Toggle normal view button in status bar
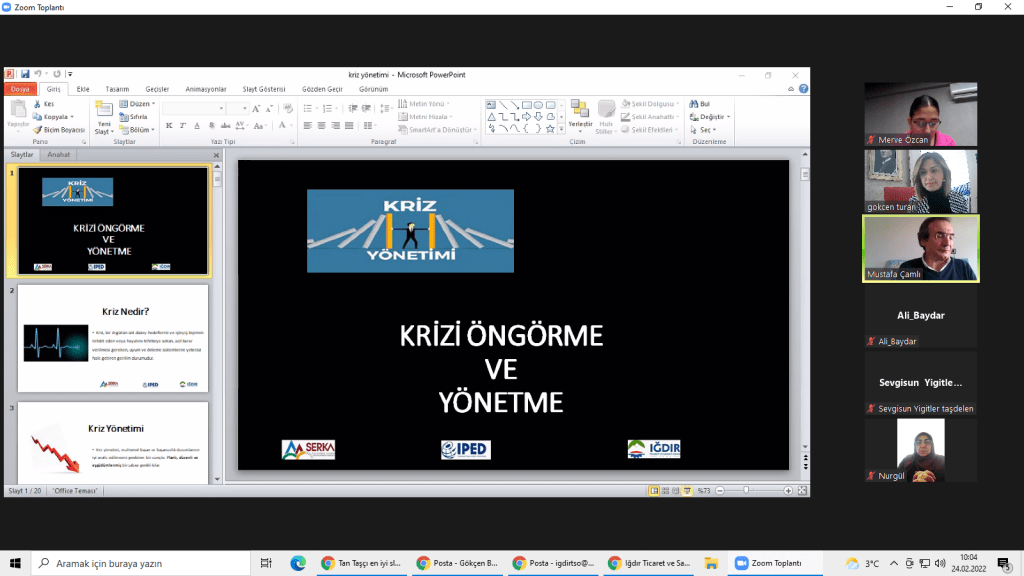Screen dimensions: 1024x576 pos(654,491)
